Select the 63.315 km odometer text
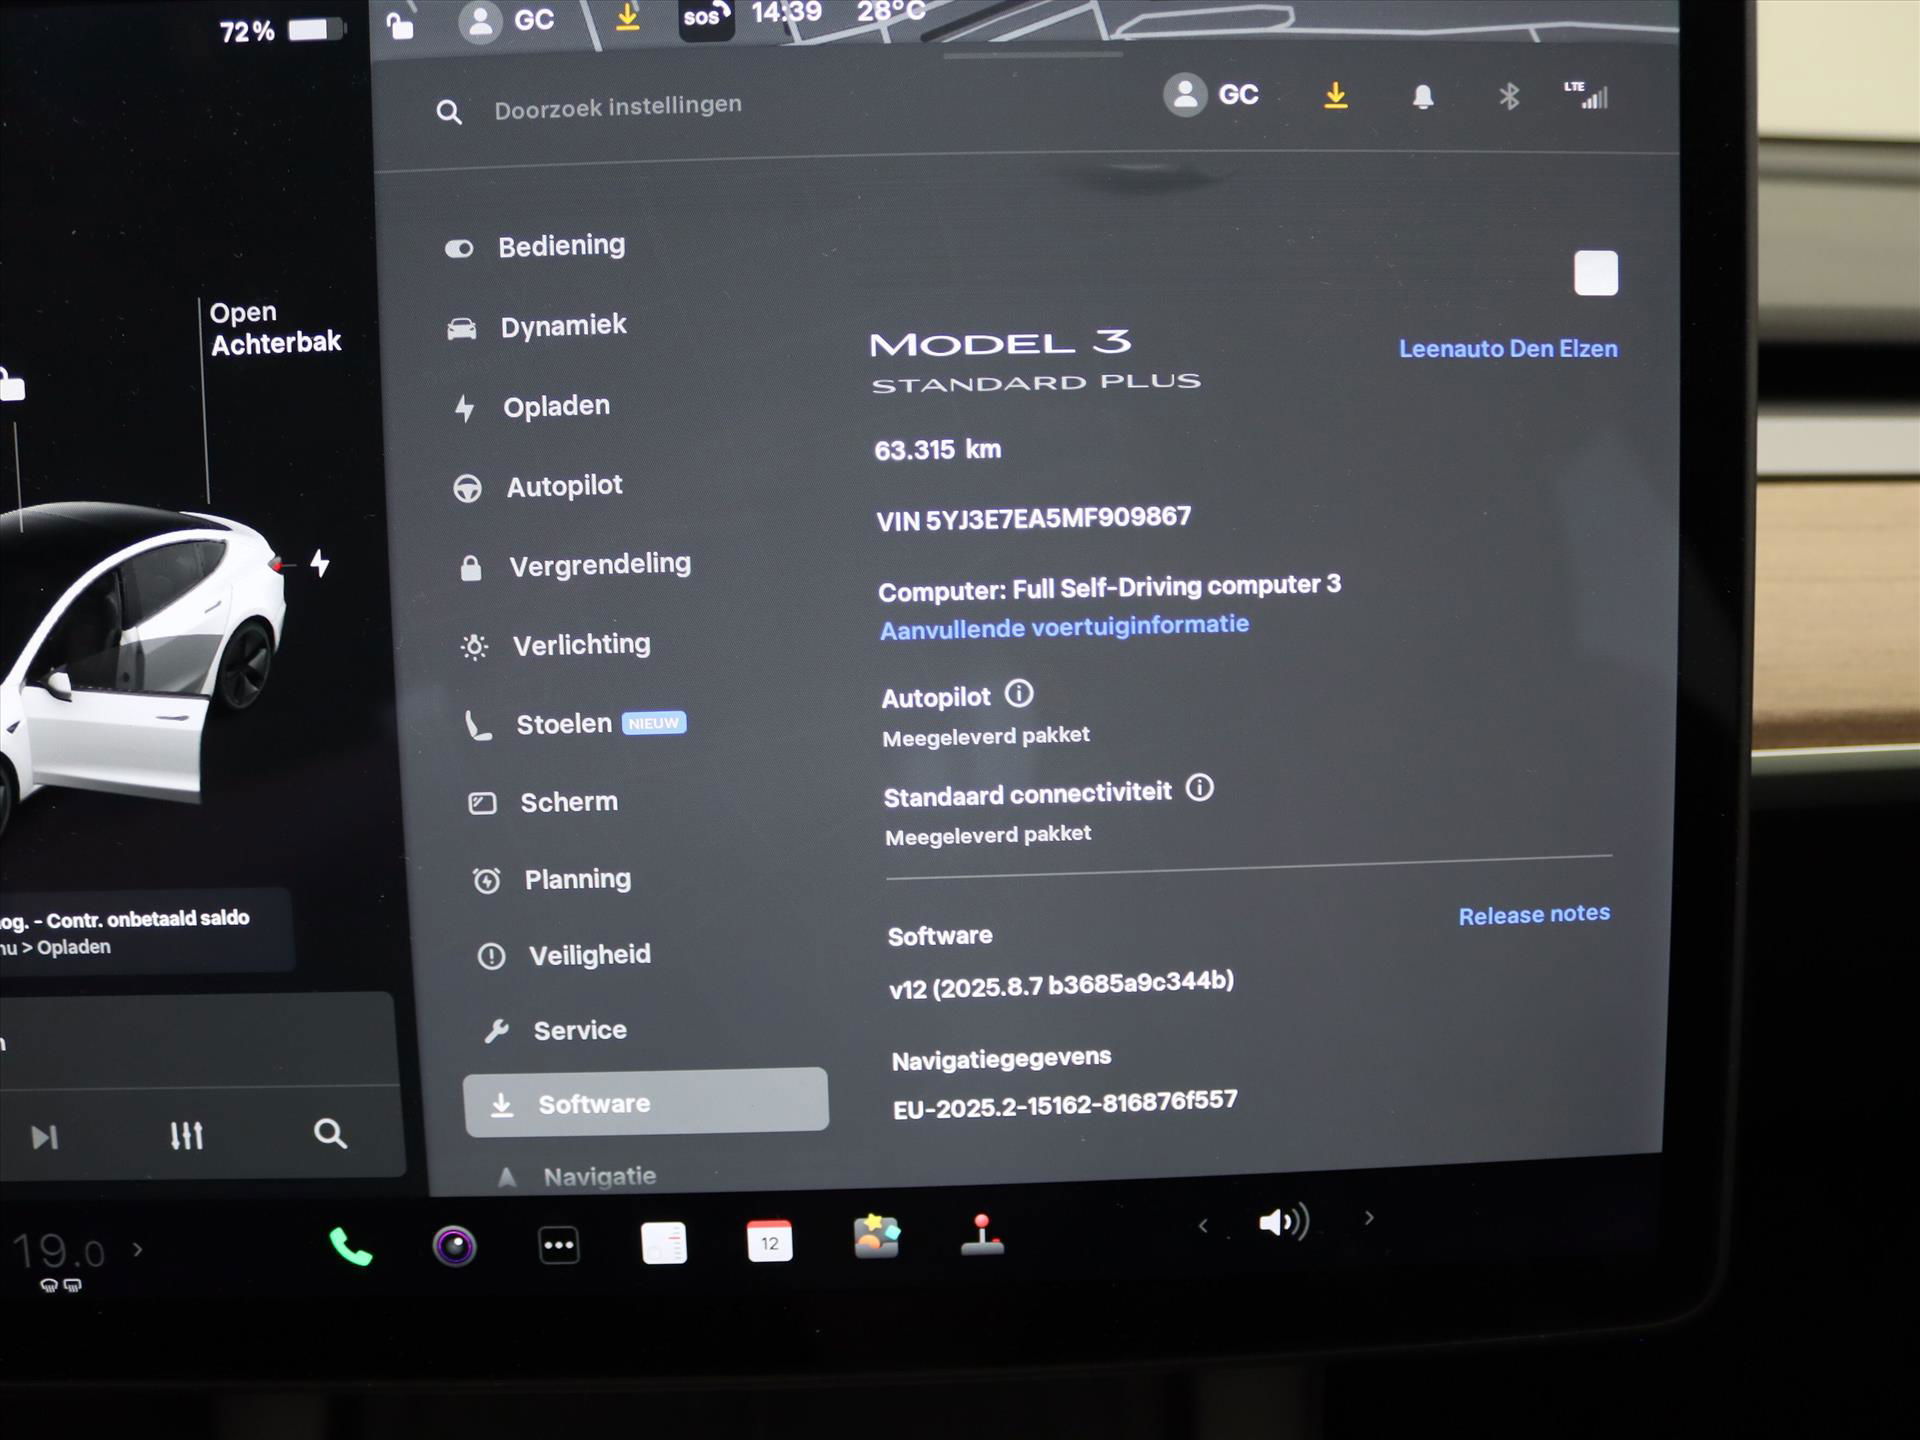The width and height of the screenshot is (1920, 1440). 937,450
